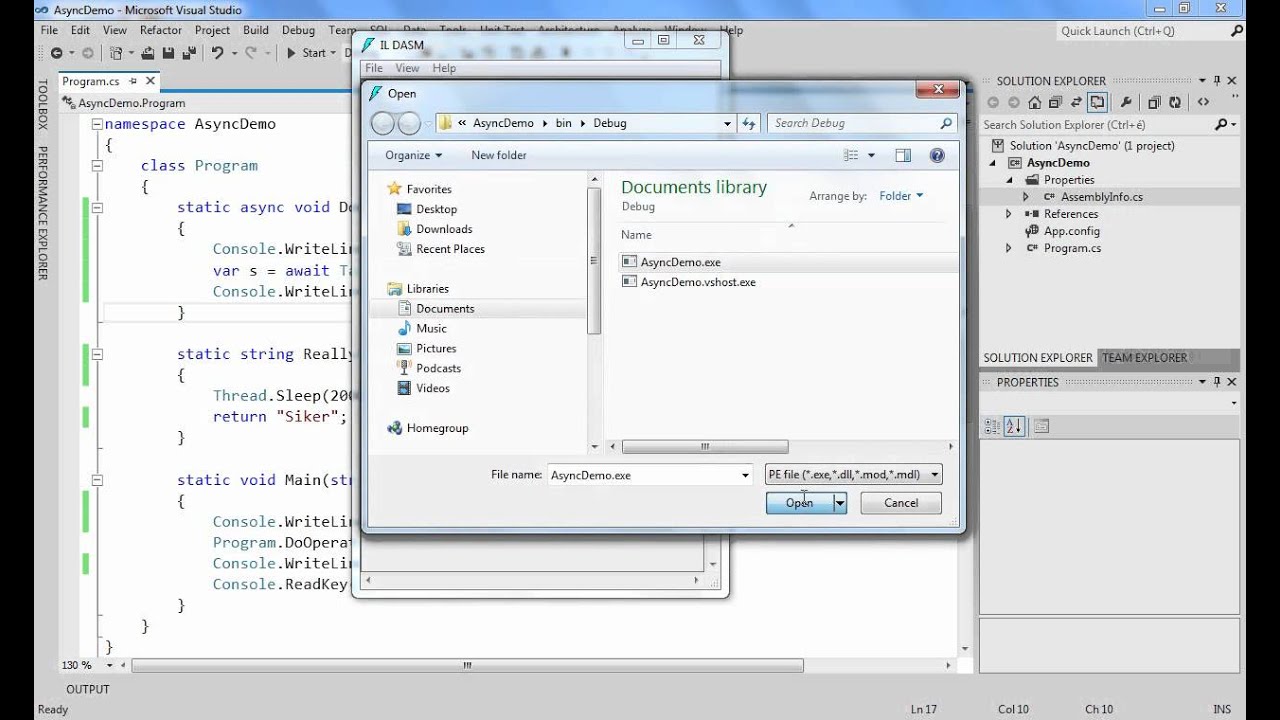
Task: Pin the Solution Explorer panel
Action: point(1217,81)
